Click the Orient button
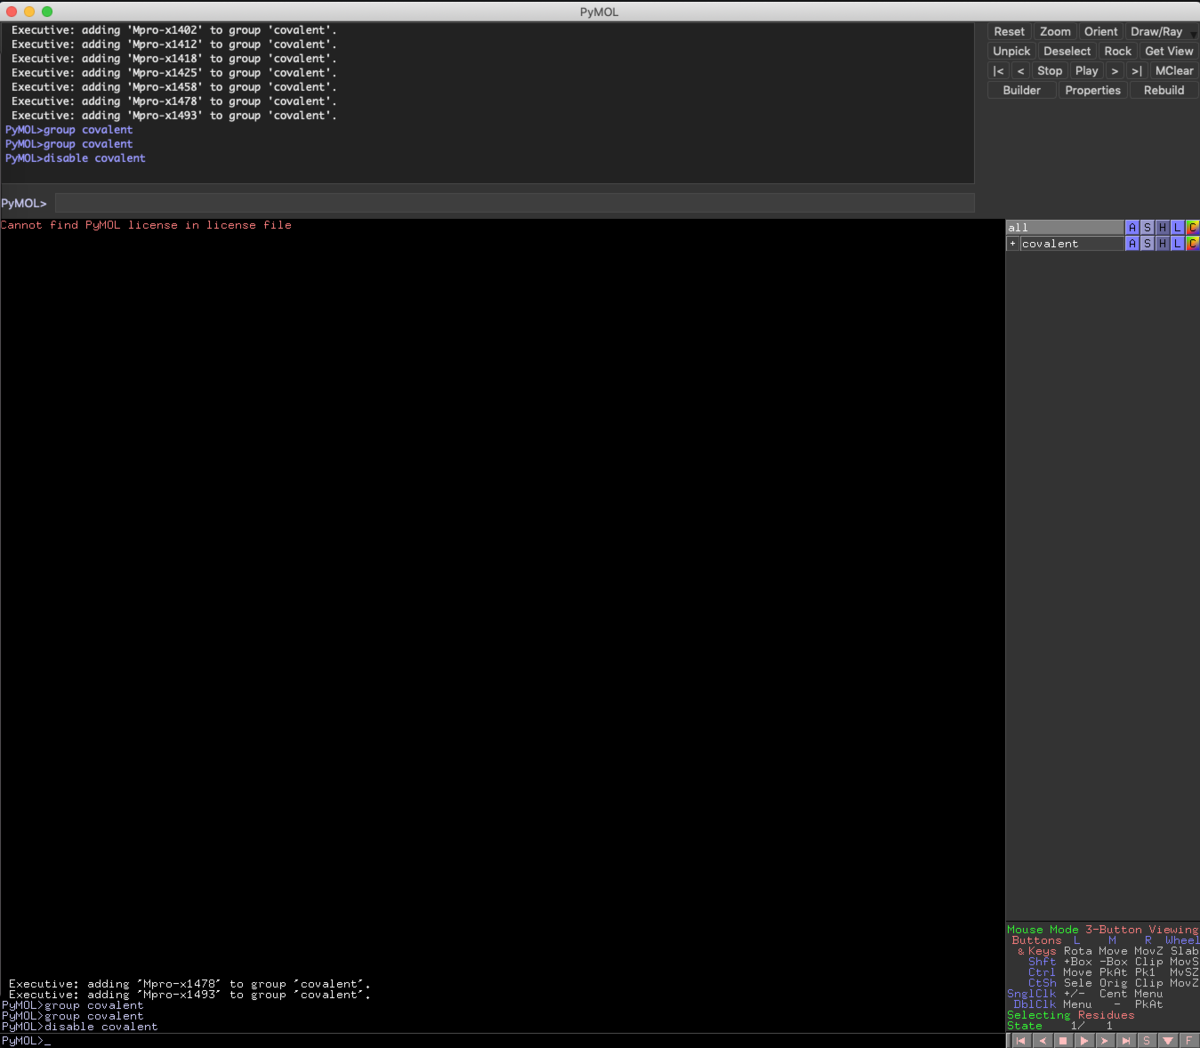1200x1048 pixels. [x=1101, y=32]
